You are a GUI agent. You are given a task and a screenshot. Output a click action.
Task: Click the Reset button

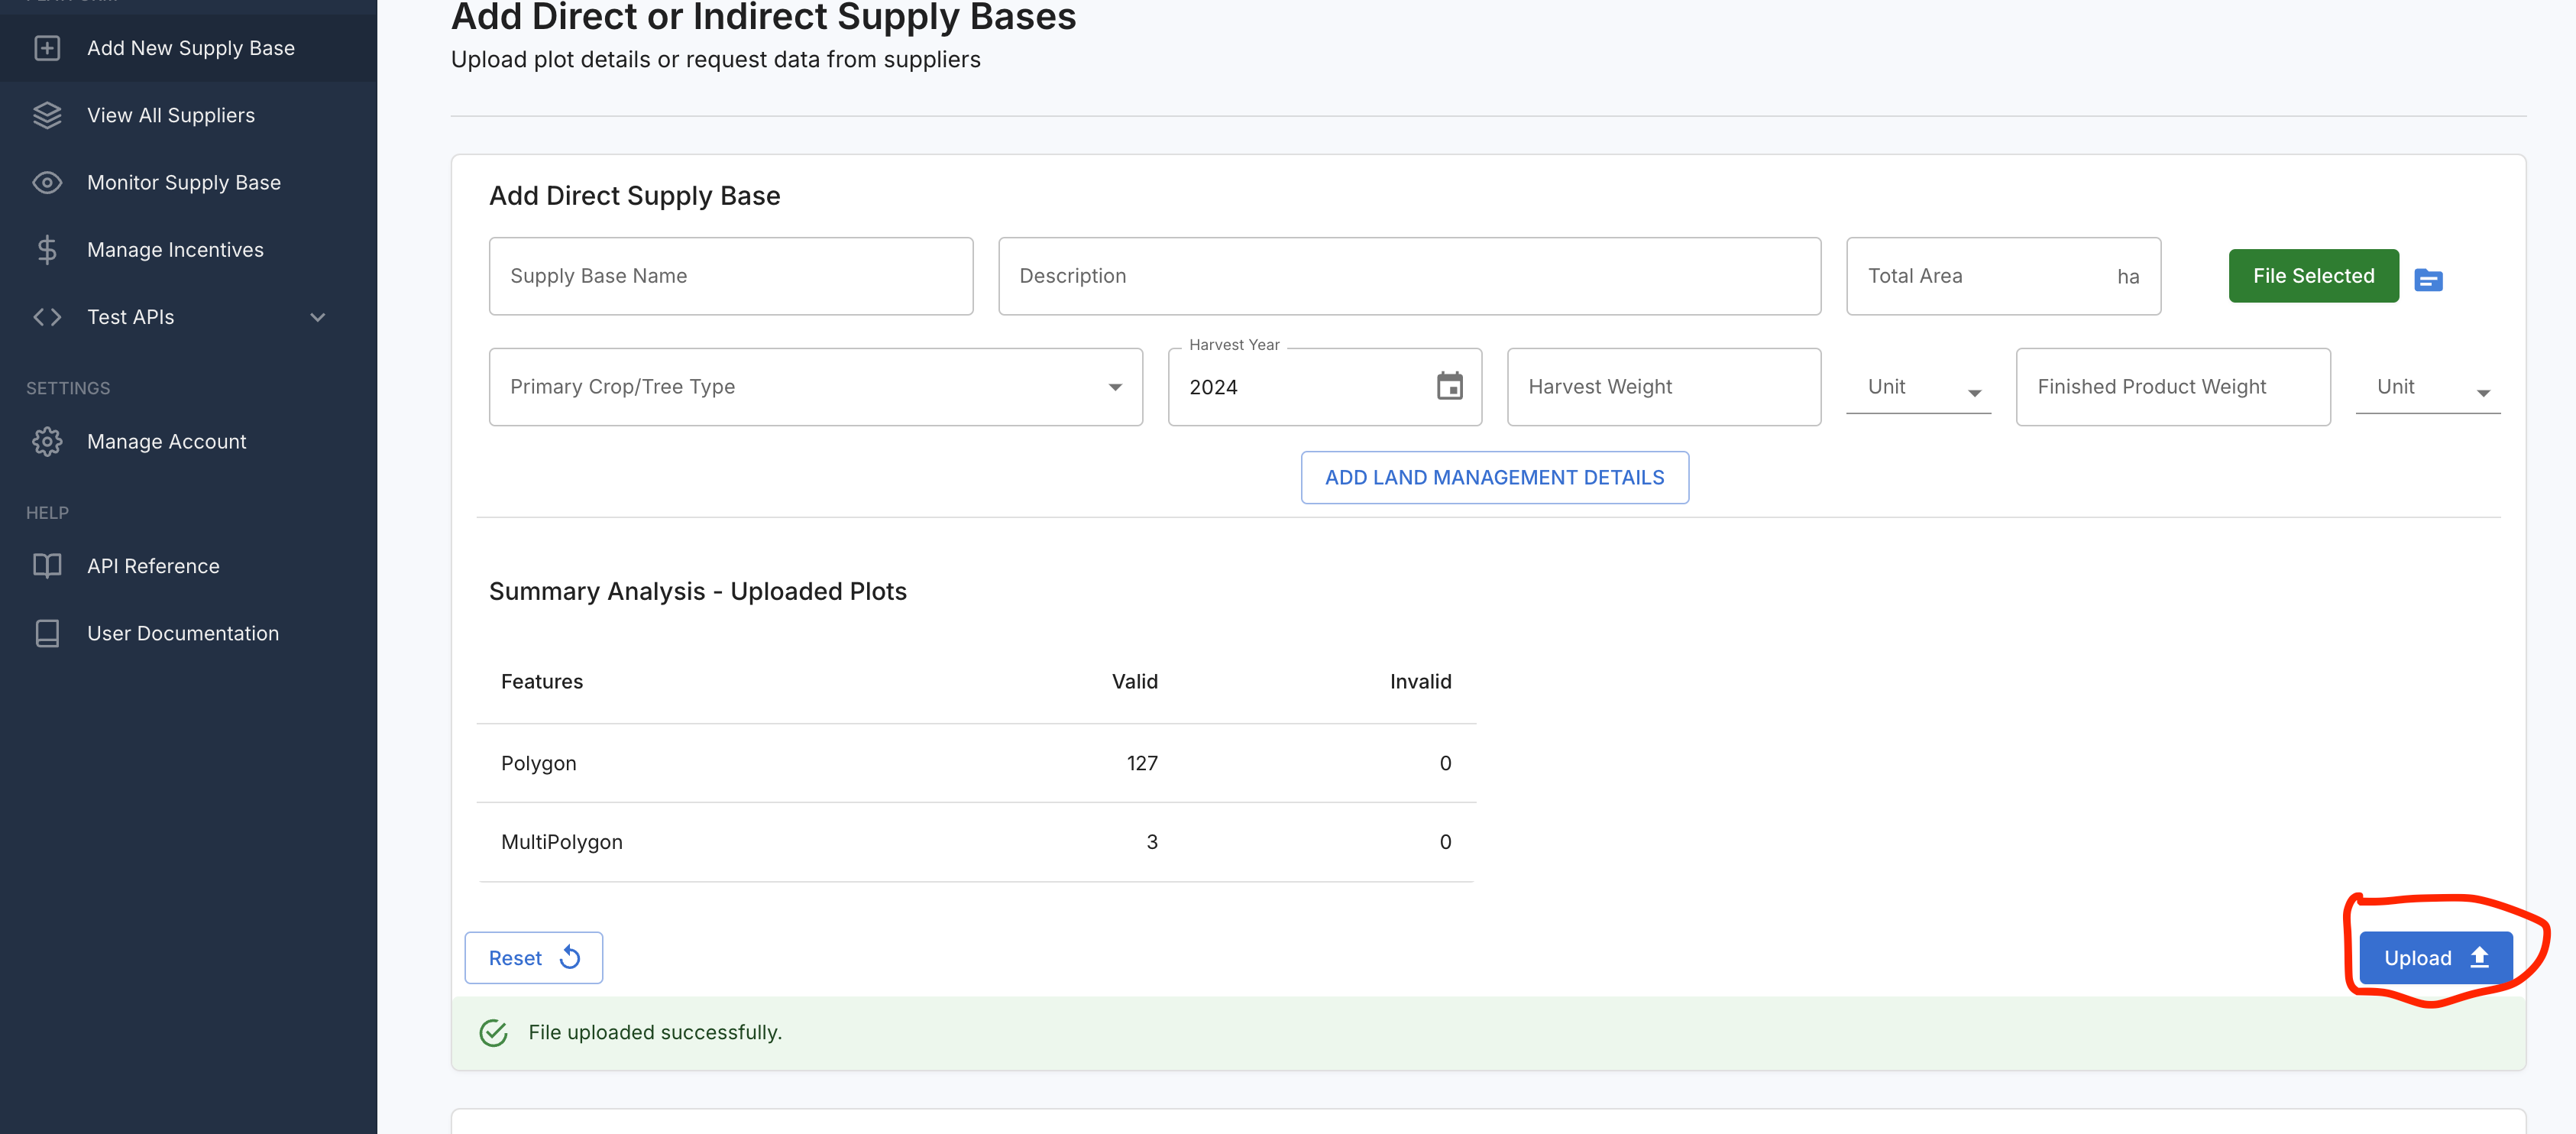coord(533,957)
